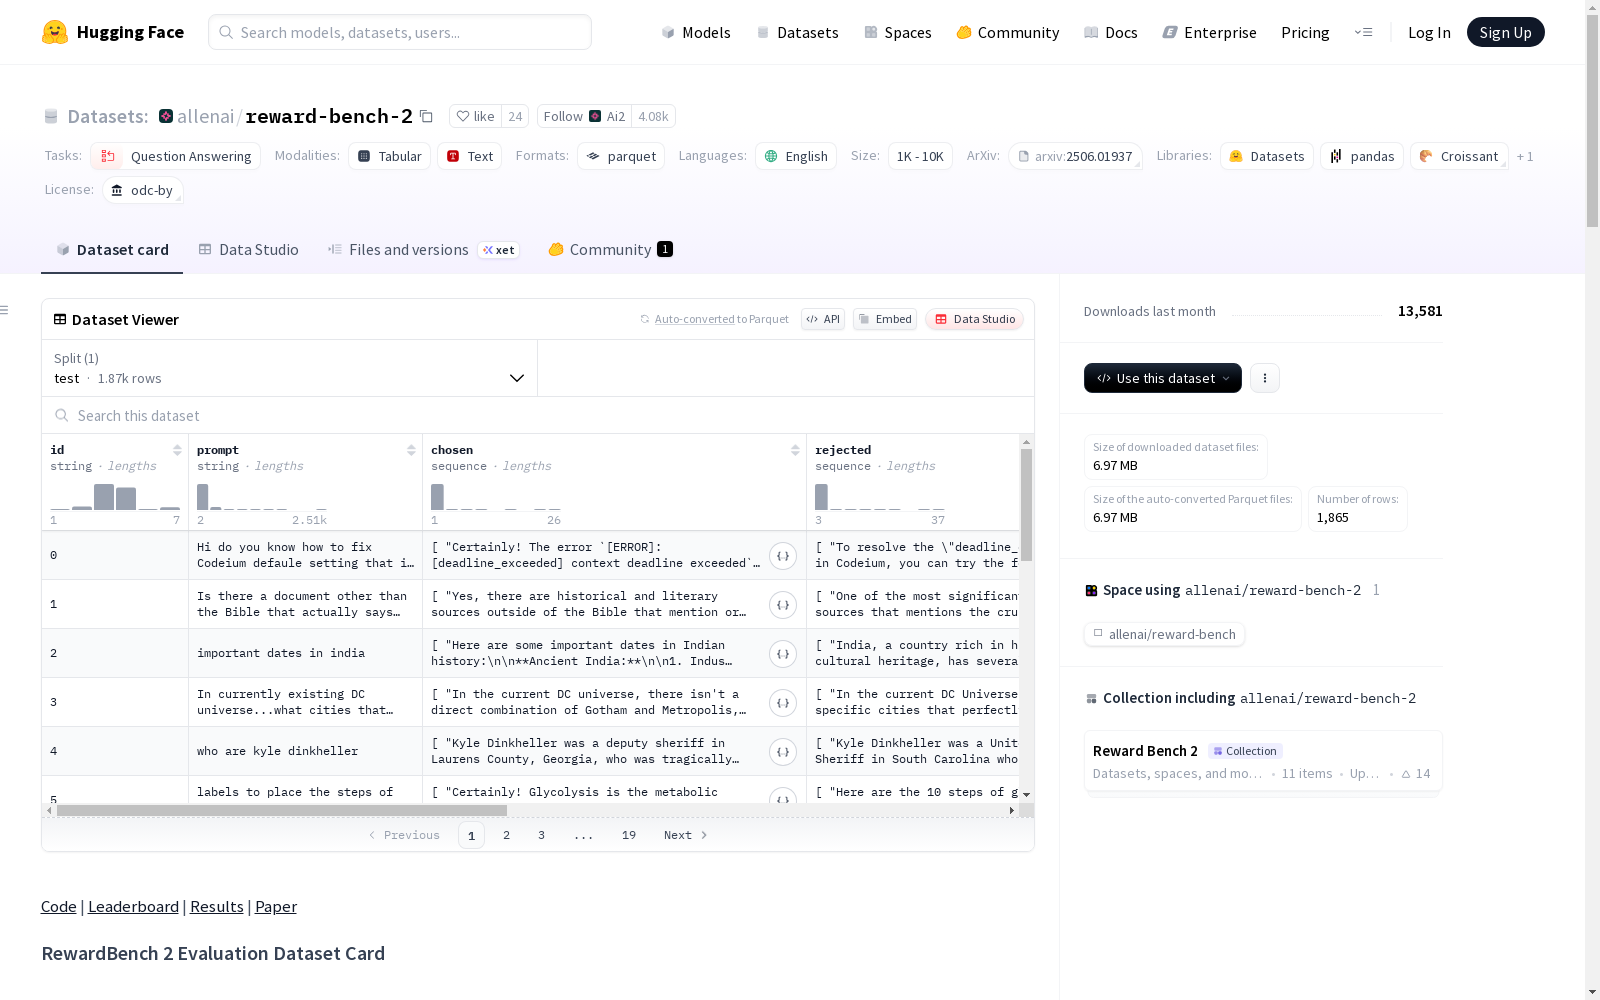The image size is (1600, 1000).
Task: Click the Dataset Viewer table icon
Action: pyautogui.click(x=60, y=319)
